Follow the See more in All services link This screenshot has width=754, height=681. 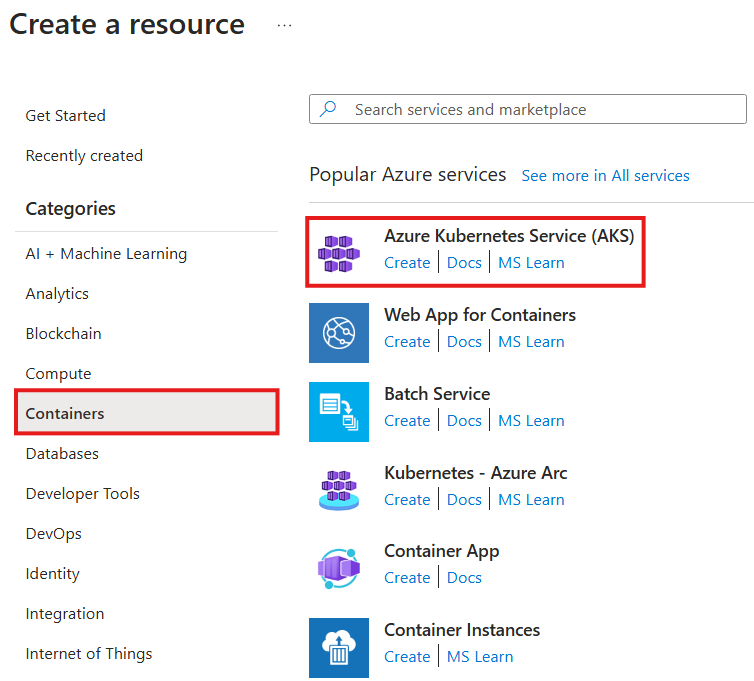click(605, 176)
